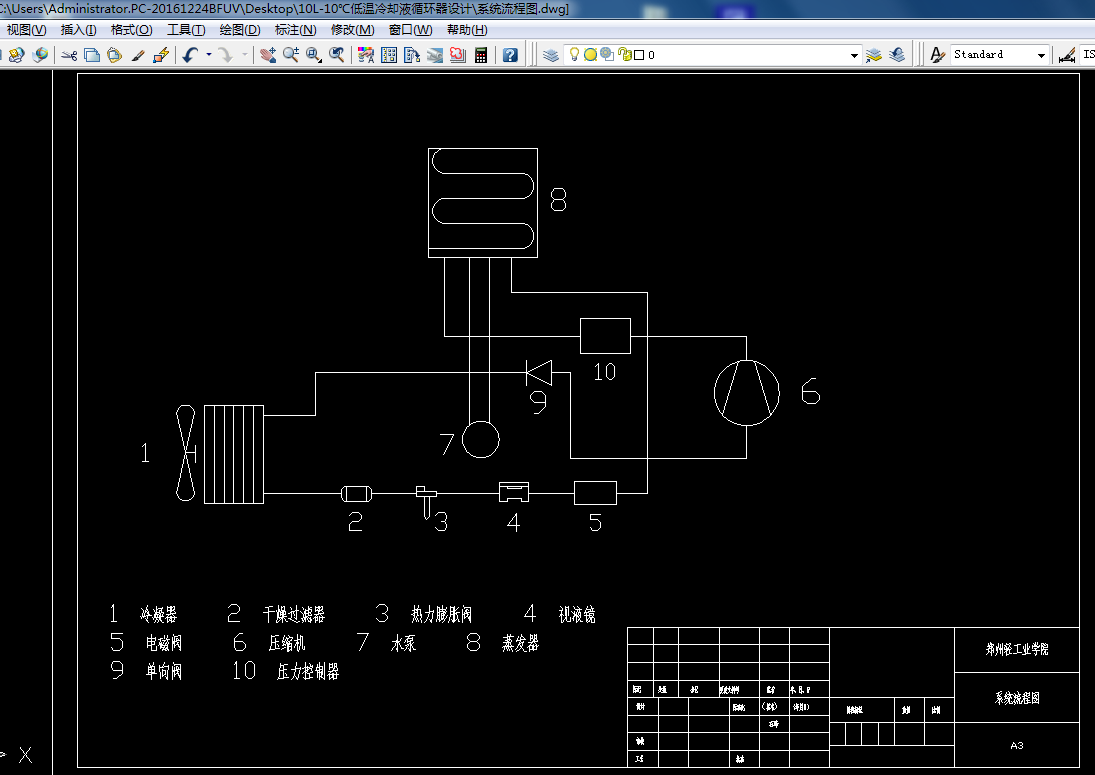Screen dimensions: 1095x775
Task: Open the QuickCalc calculator icon
Action: pyautogui.click(x=480, y=55)
